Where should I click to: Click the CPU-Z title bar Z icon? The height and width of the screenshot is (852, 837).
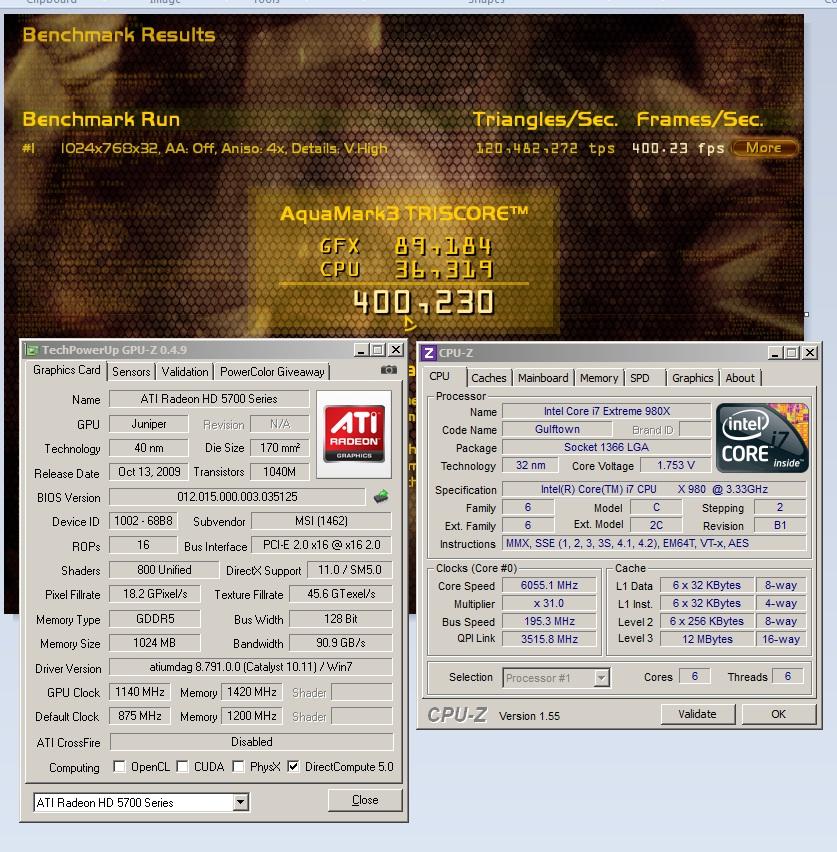pos(429,353)
